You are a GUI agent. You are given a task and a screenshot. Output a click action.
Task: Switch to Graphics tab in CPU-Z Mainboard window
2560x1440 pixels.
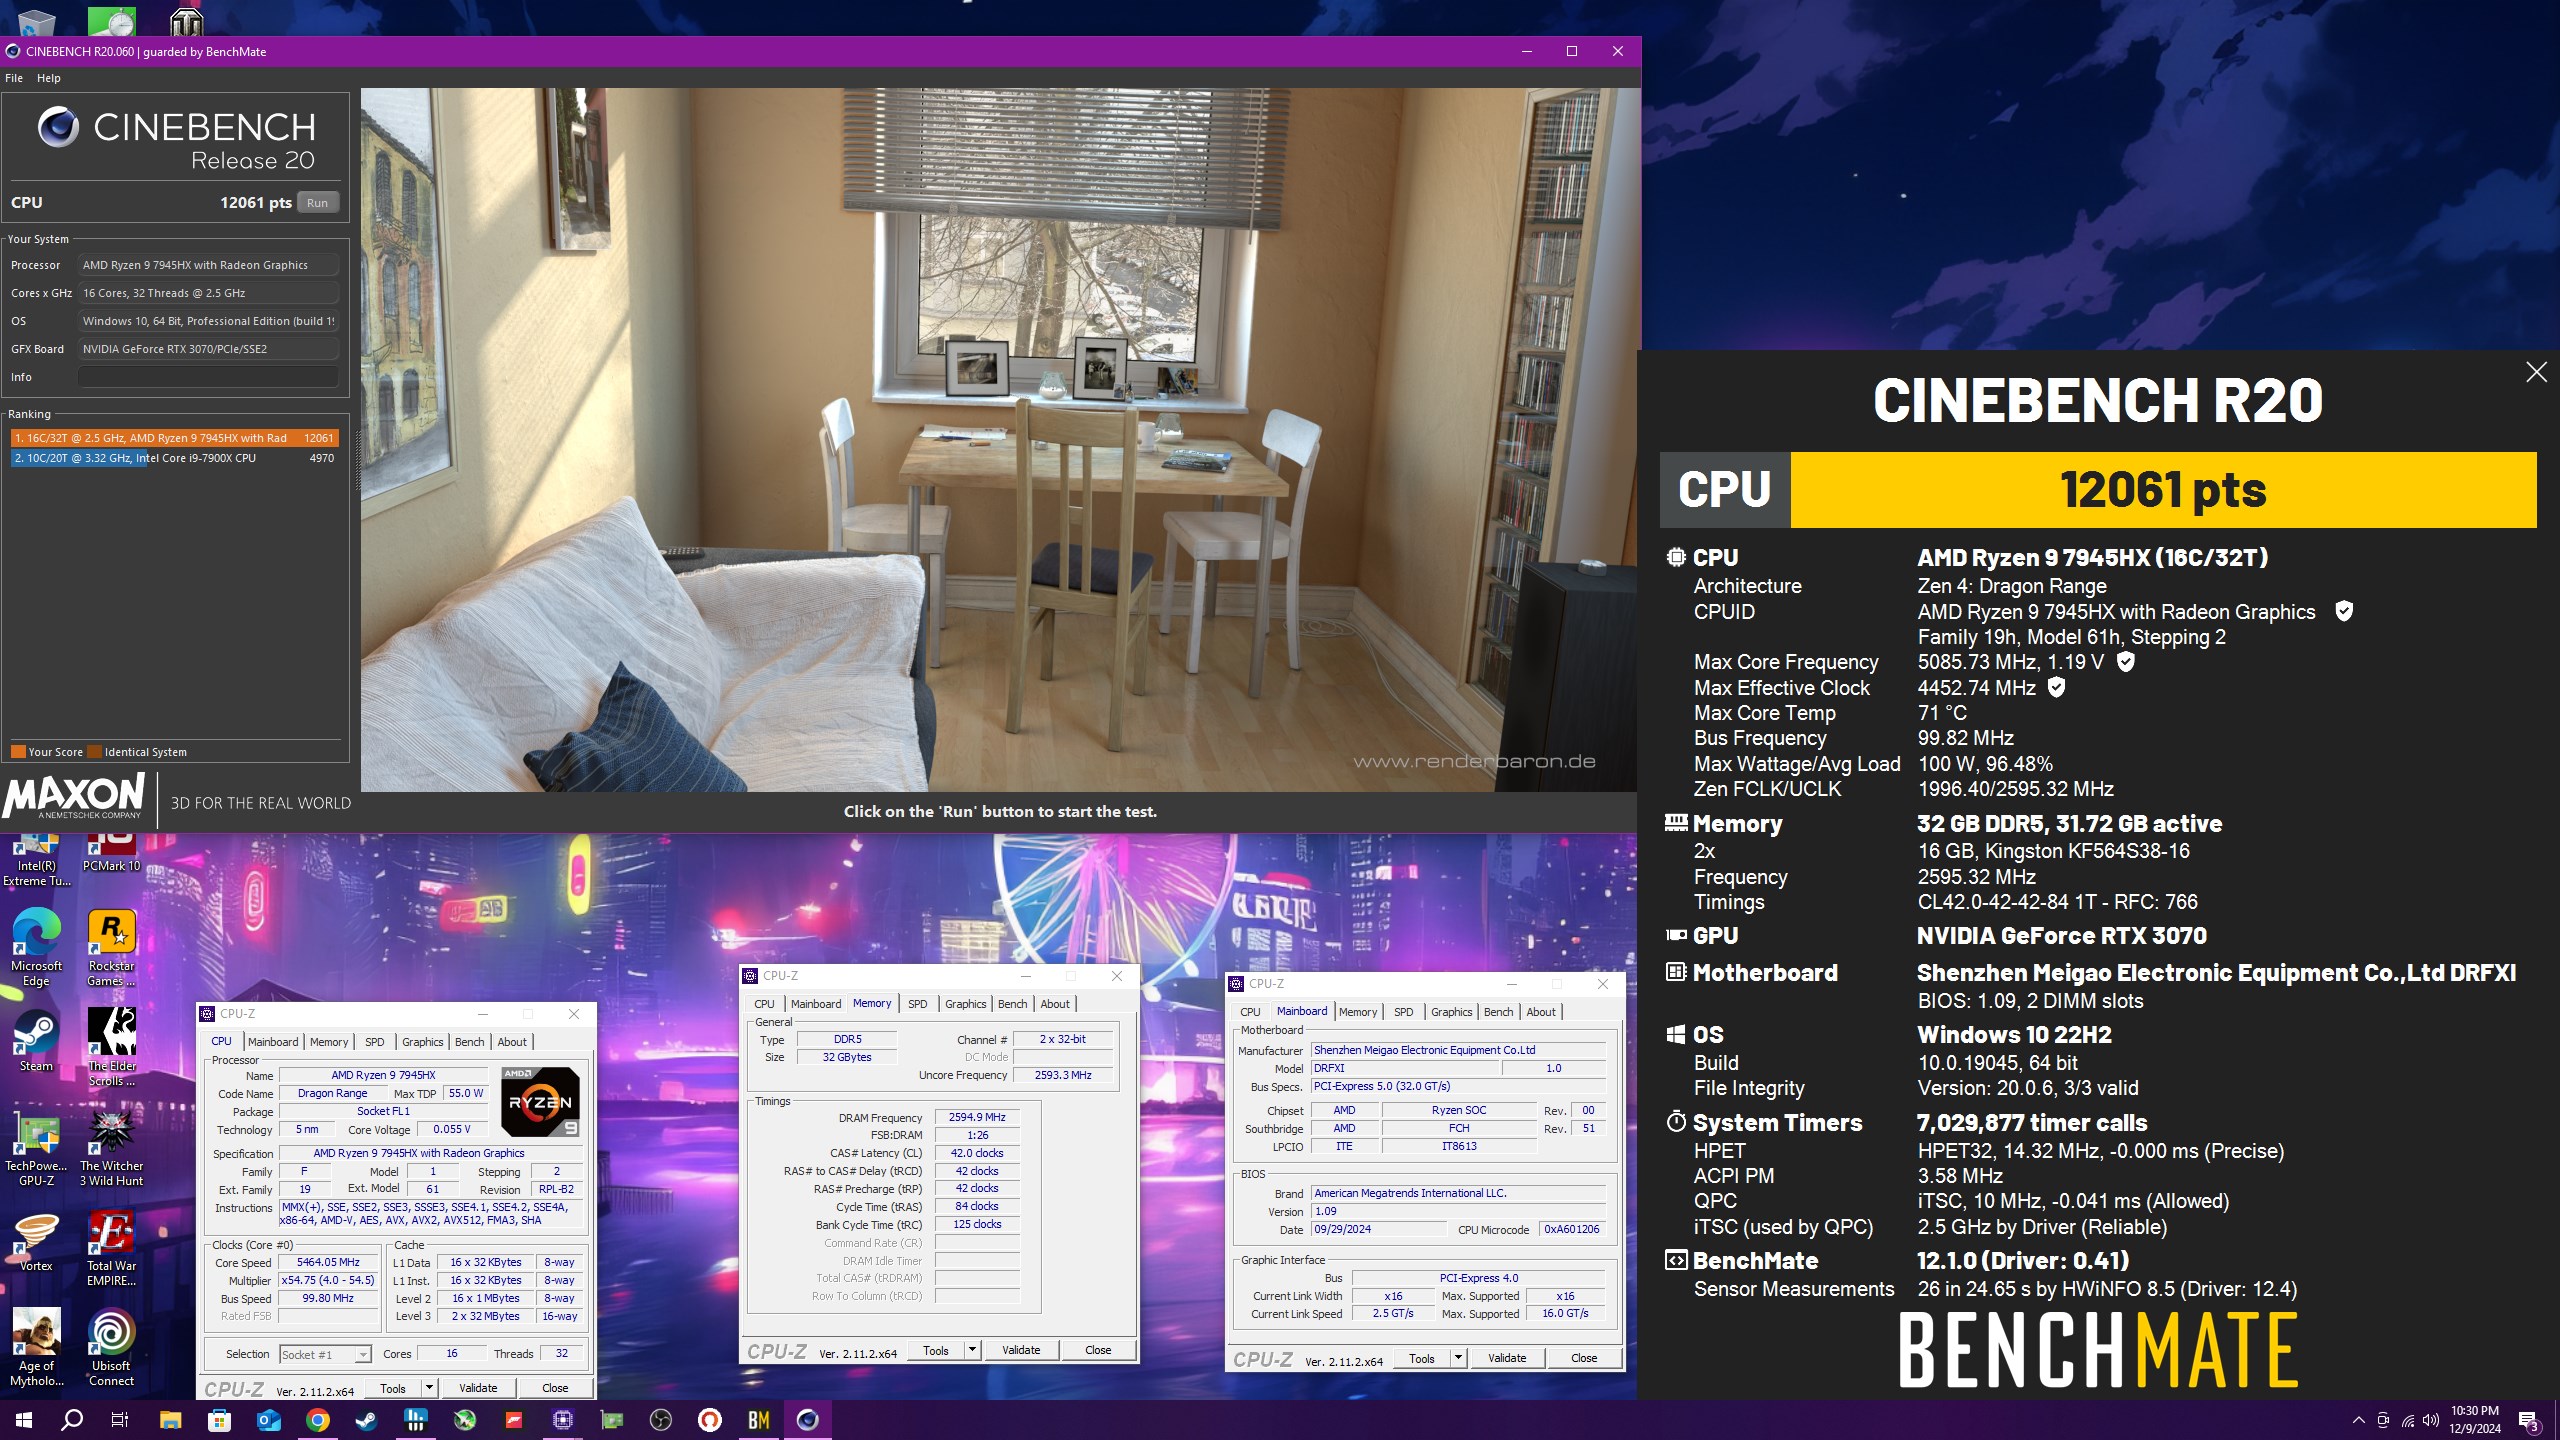click(x=1451, y=1012)
